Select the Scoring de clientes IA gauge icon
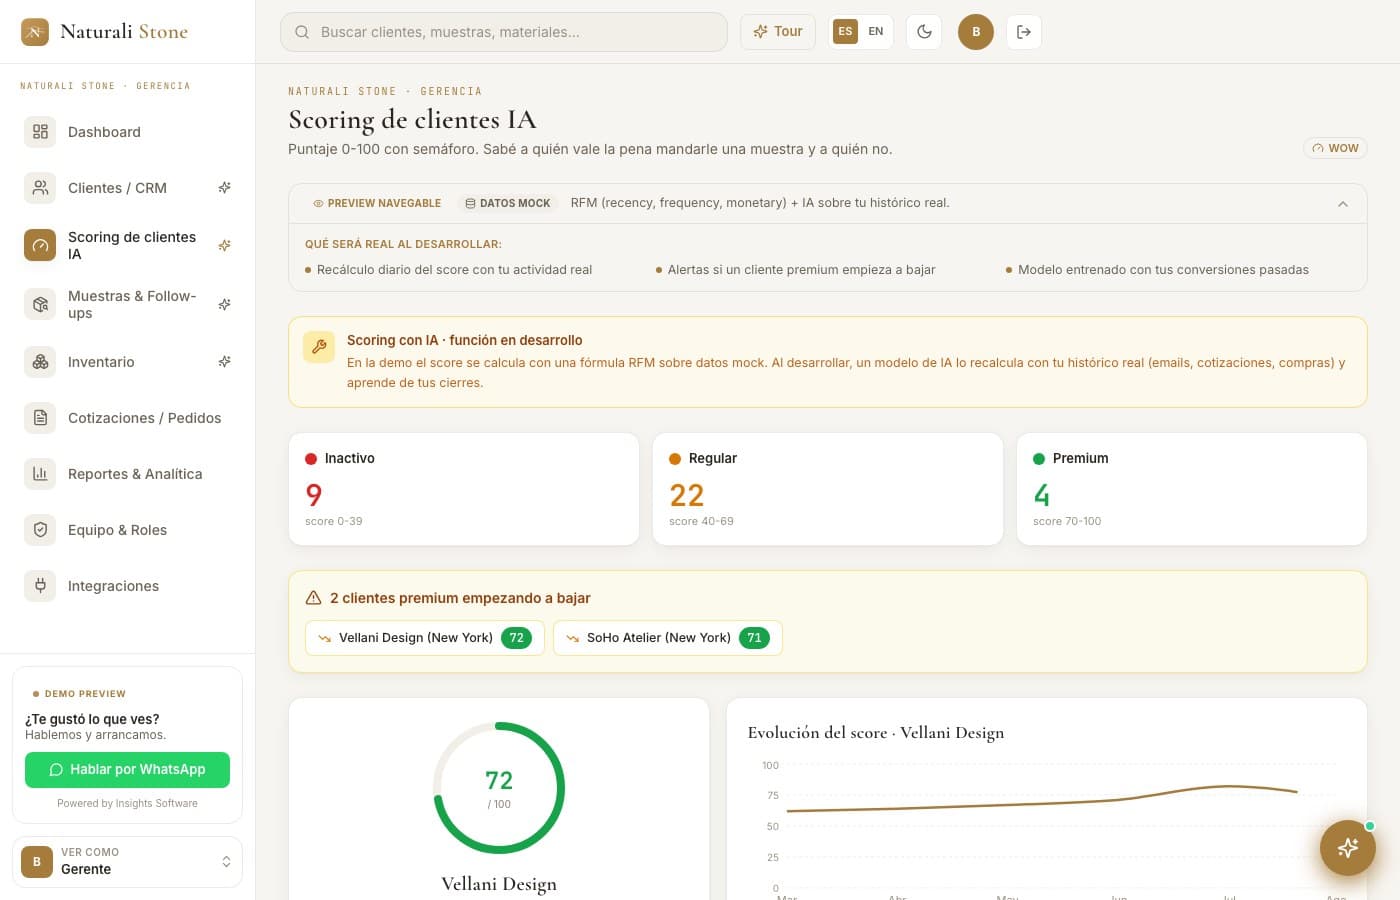Image resolution: width=1400 pixels, height=900 pixels. click(x=40, y=245)
